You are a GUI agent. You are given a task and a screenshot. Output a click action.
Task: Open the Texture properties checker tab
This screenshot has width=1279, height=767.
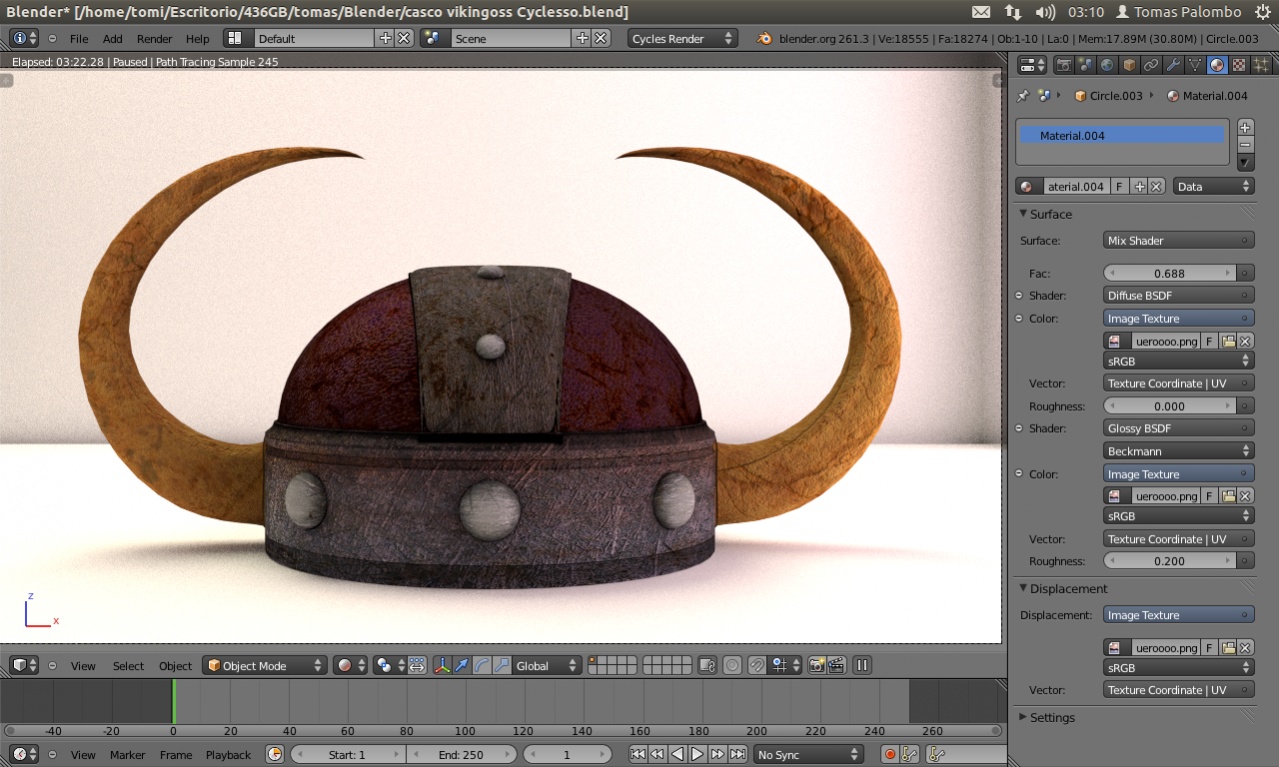point(1239,65)
